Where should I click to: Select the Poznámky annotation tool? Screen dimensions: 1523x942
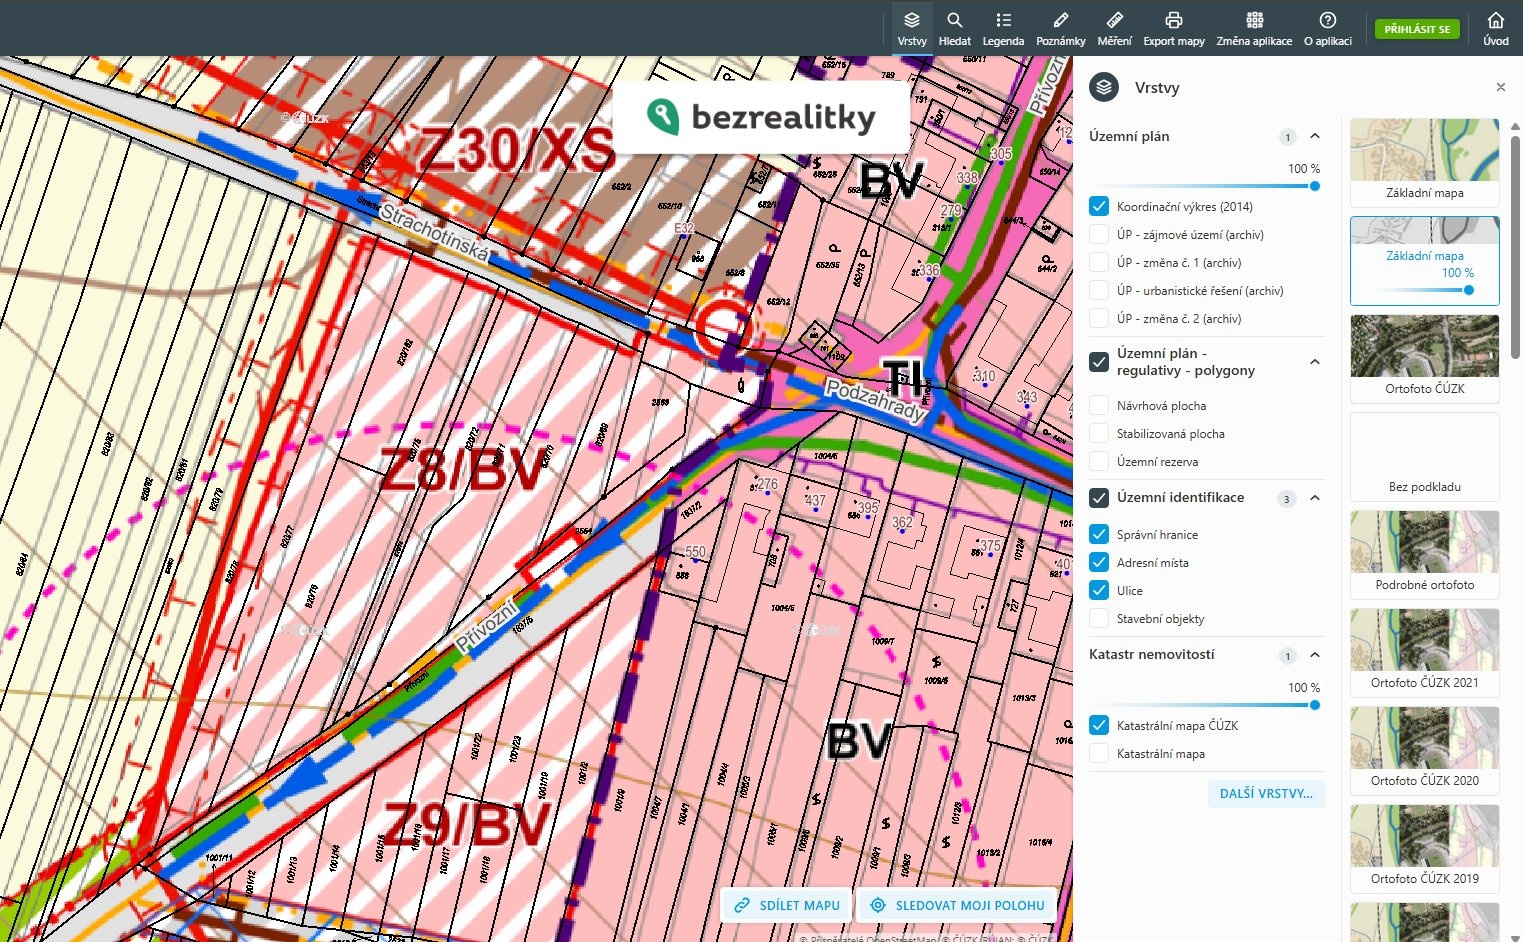tap(1060, 28)
